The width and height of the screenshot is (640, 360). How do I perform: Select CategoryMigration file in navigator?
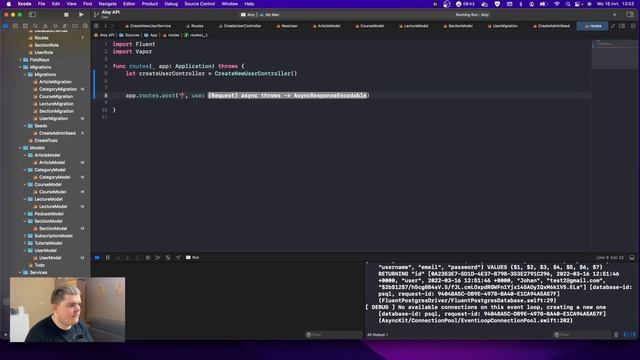click(58, 89)
